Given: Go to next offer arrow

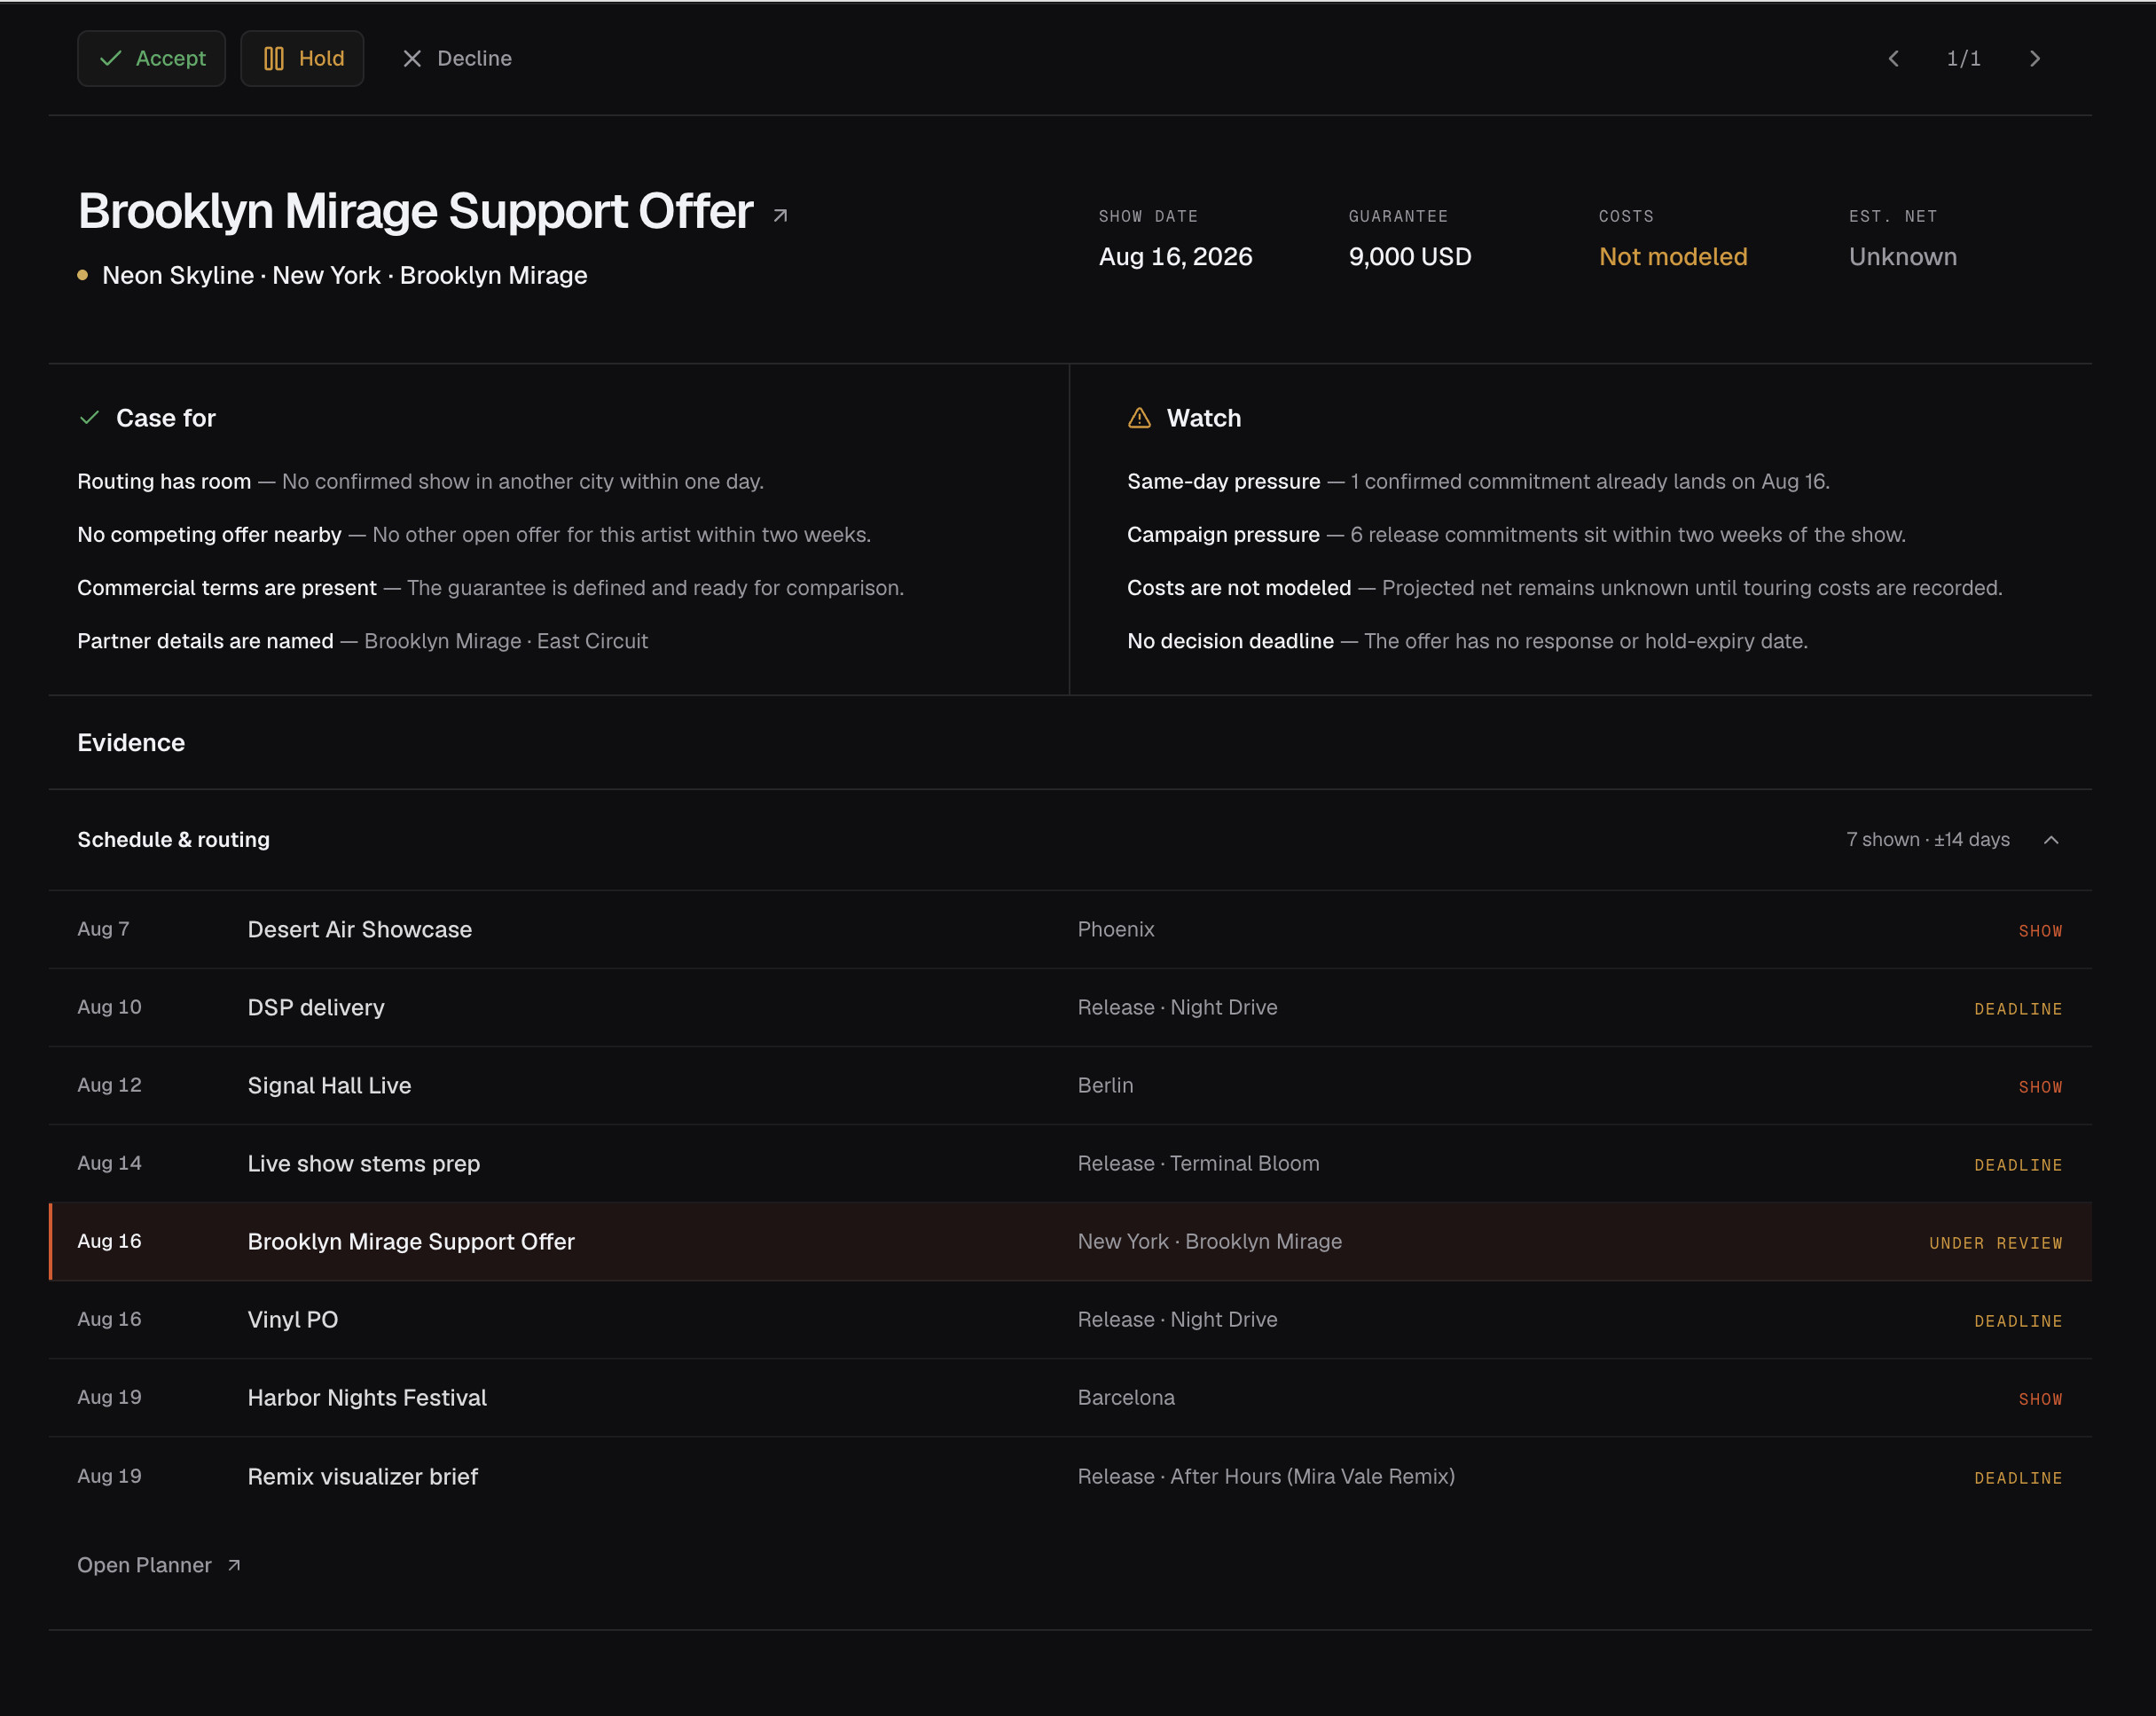Looking at the screenshot, I should pos(2035,59).
